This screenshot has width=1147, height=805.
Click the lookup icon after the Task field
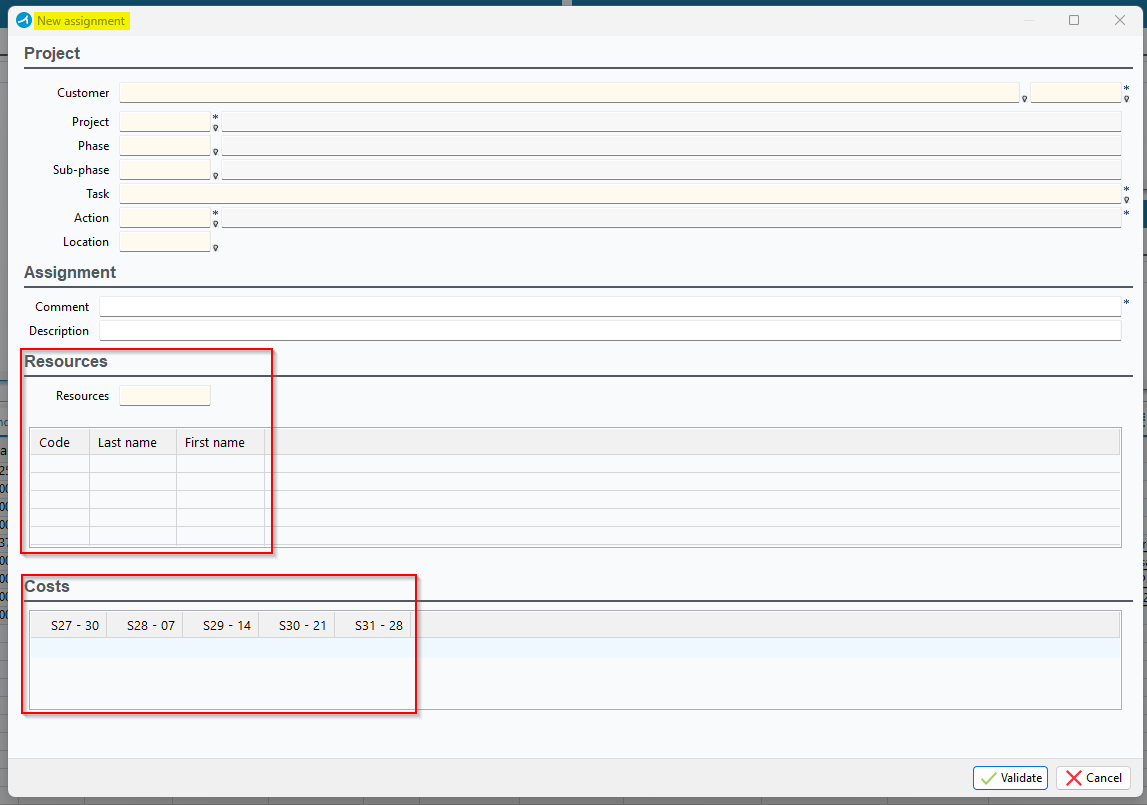point(1126,200)
